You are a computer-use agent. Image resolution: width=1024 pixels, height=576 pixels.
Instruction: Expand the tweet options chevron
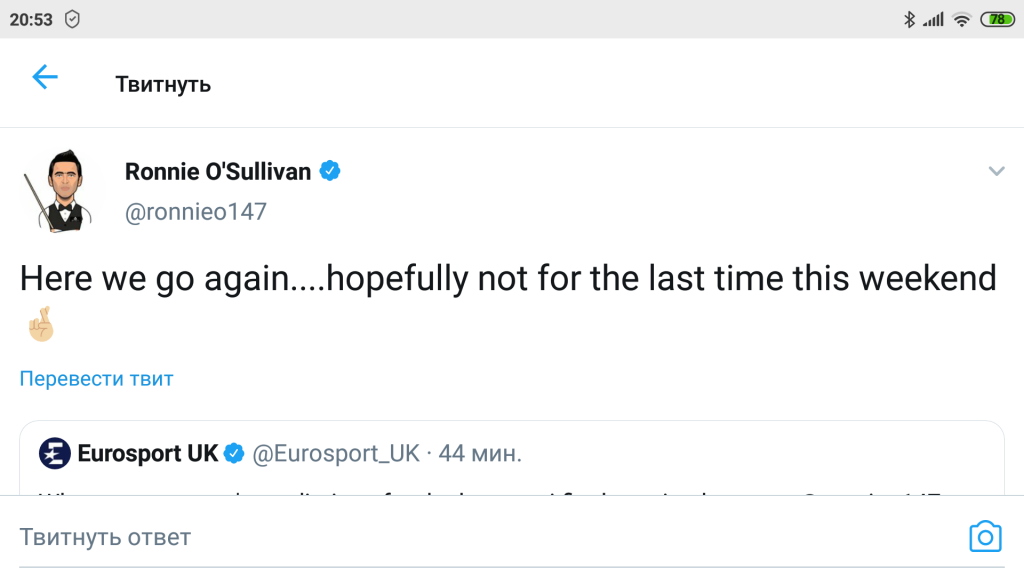pos(996,172)
